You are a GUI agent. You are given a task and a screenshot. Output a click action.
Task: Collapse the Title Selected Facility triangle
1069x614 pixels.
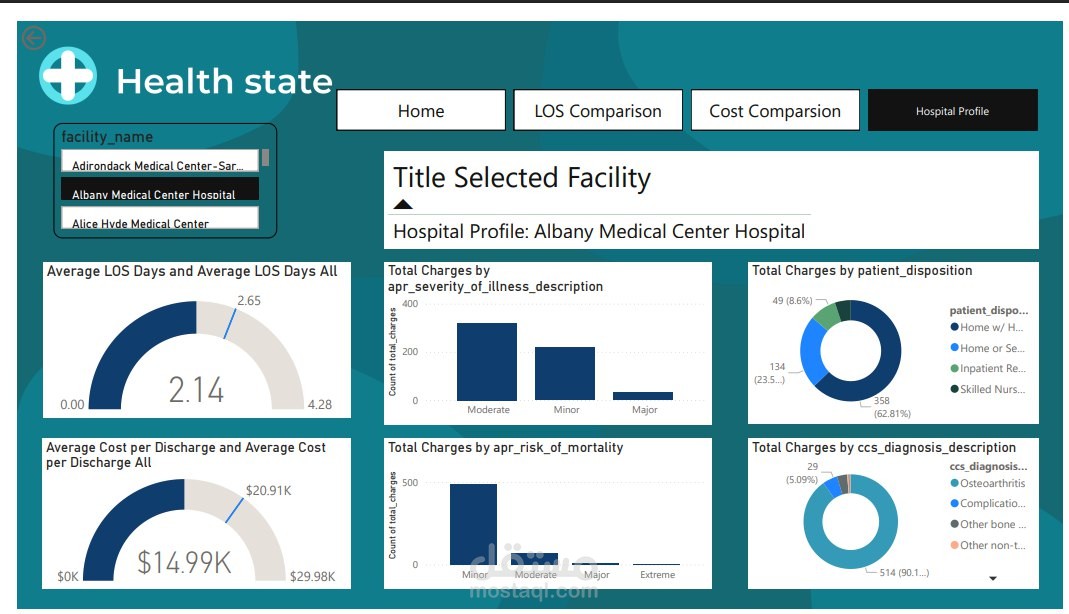(x=403, y=204)
